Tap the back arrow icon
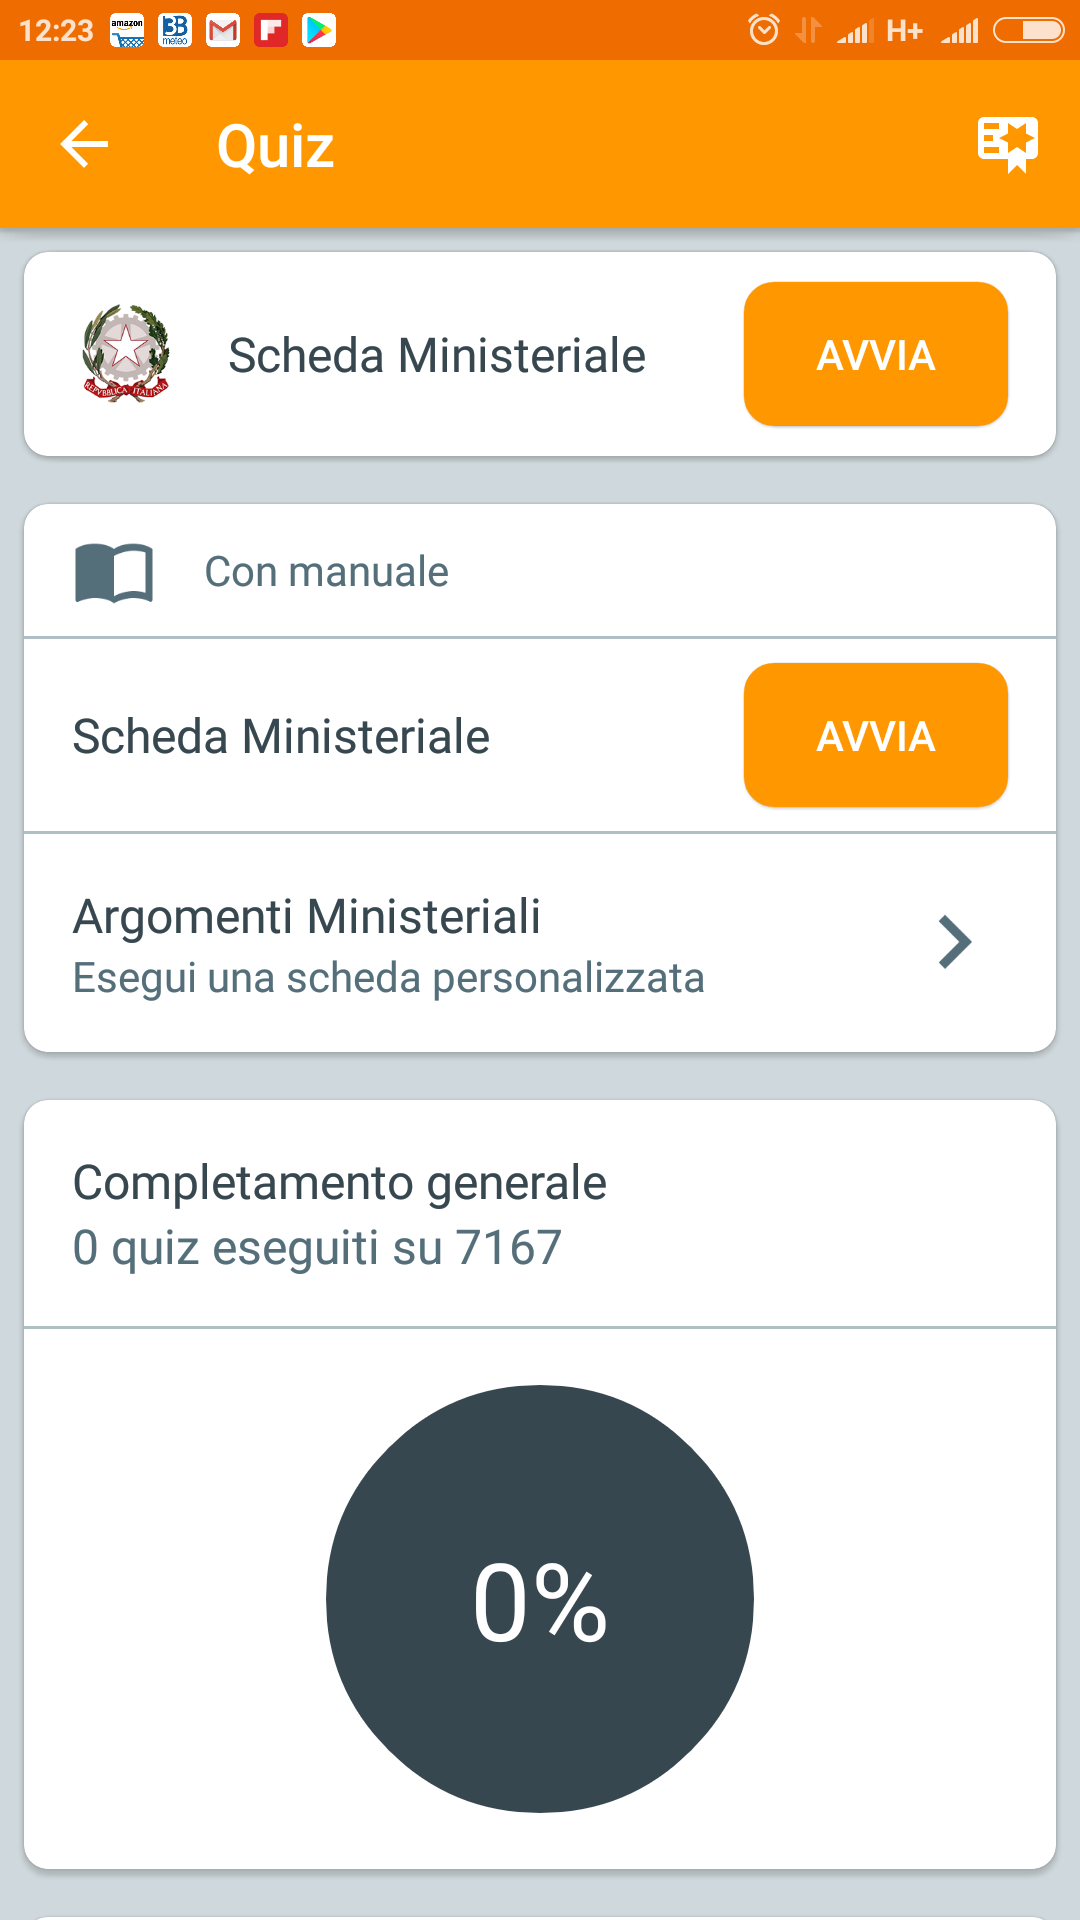 [85, 145]
